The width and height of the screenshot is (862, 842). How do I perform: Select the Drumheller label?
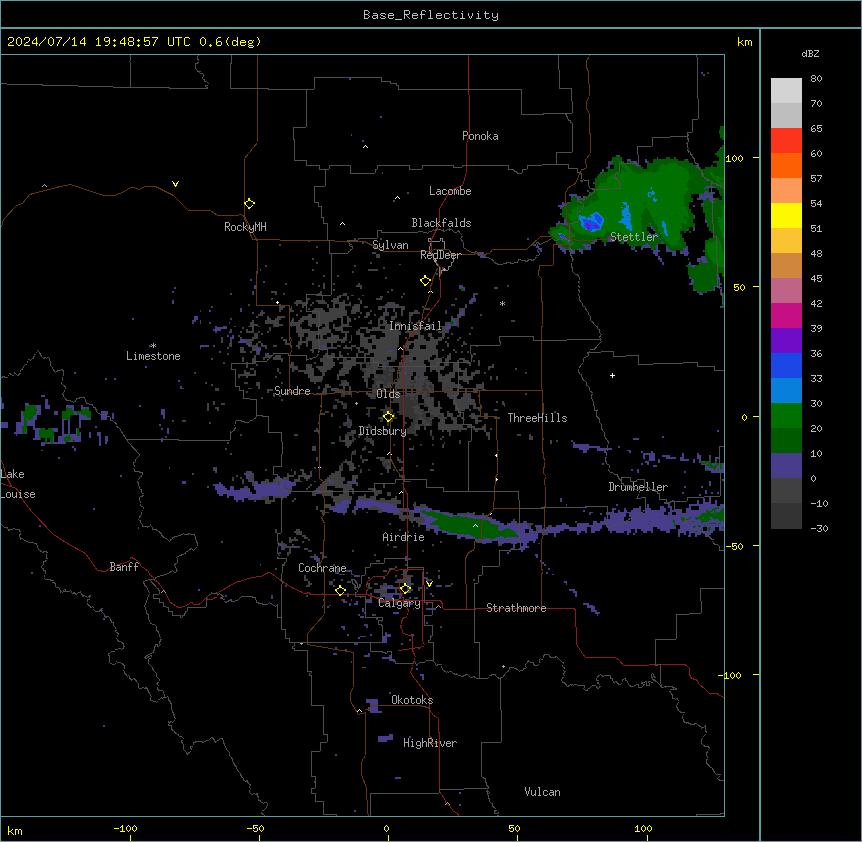point(638,487)
